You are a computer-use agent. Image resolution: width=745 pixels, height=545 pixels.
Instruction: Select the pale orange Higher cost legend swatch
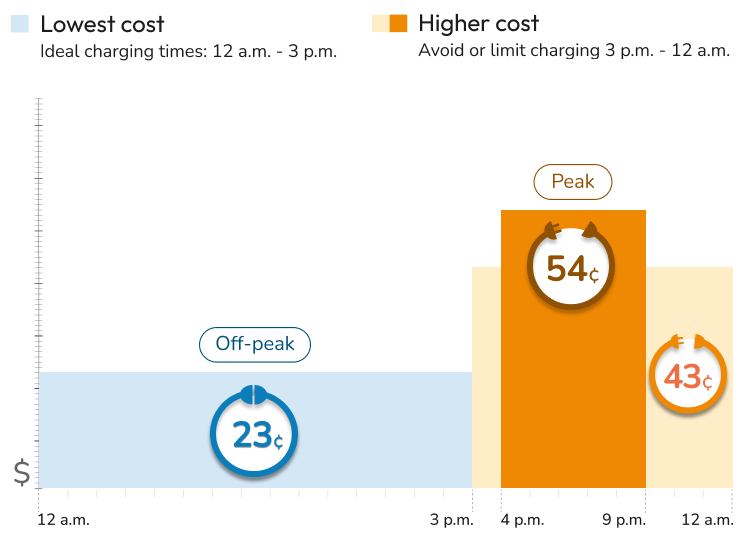tap(379, 23)
